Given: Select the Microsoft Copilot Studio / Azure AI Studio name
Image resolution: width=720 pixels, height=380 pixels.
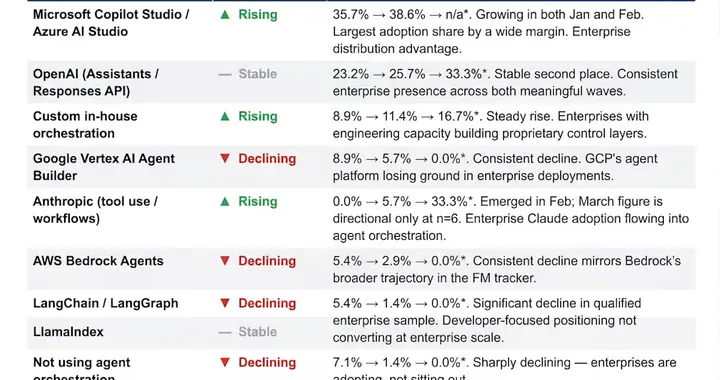Looking at the screenshot, I should (x=111, y=23).
